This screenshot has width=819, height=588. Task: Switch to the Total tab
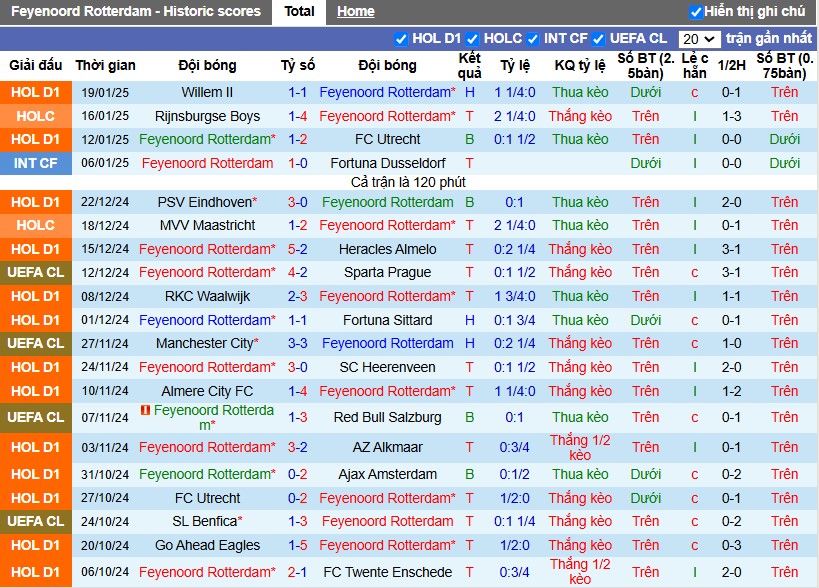299,11
